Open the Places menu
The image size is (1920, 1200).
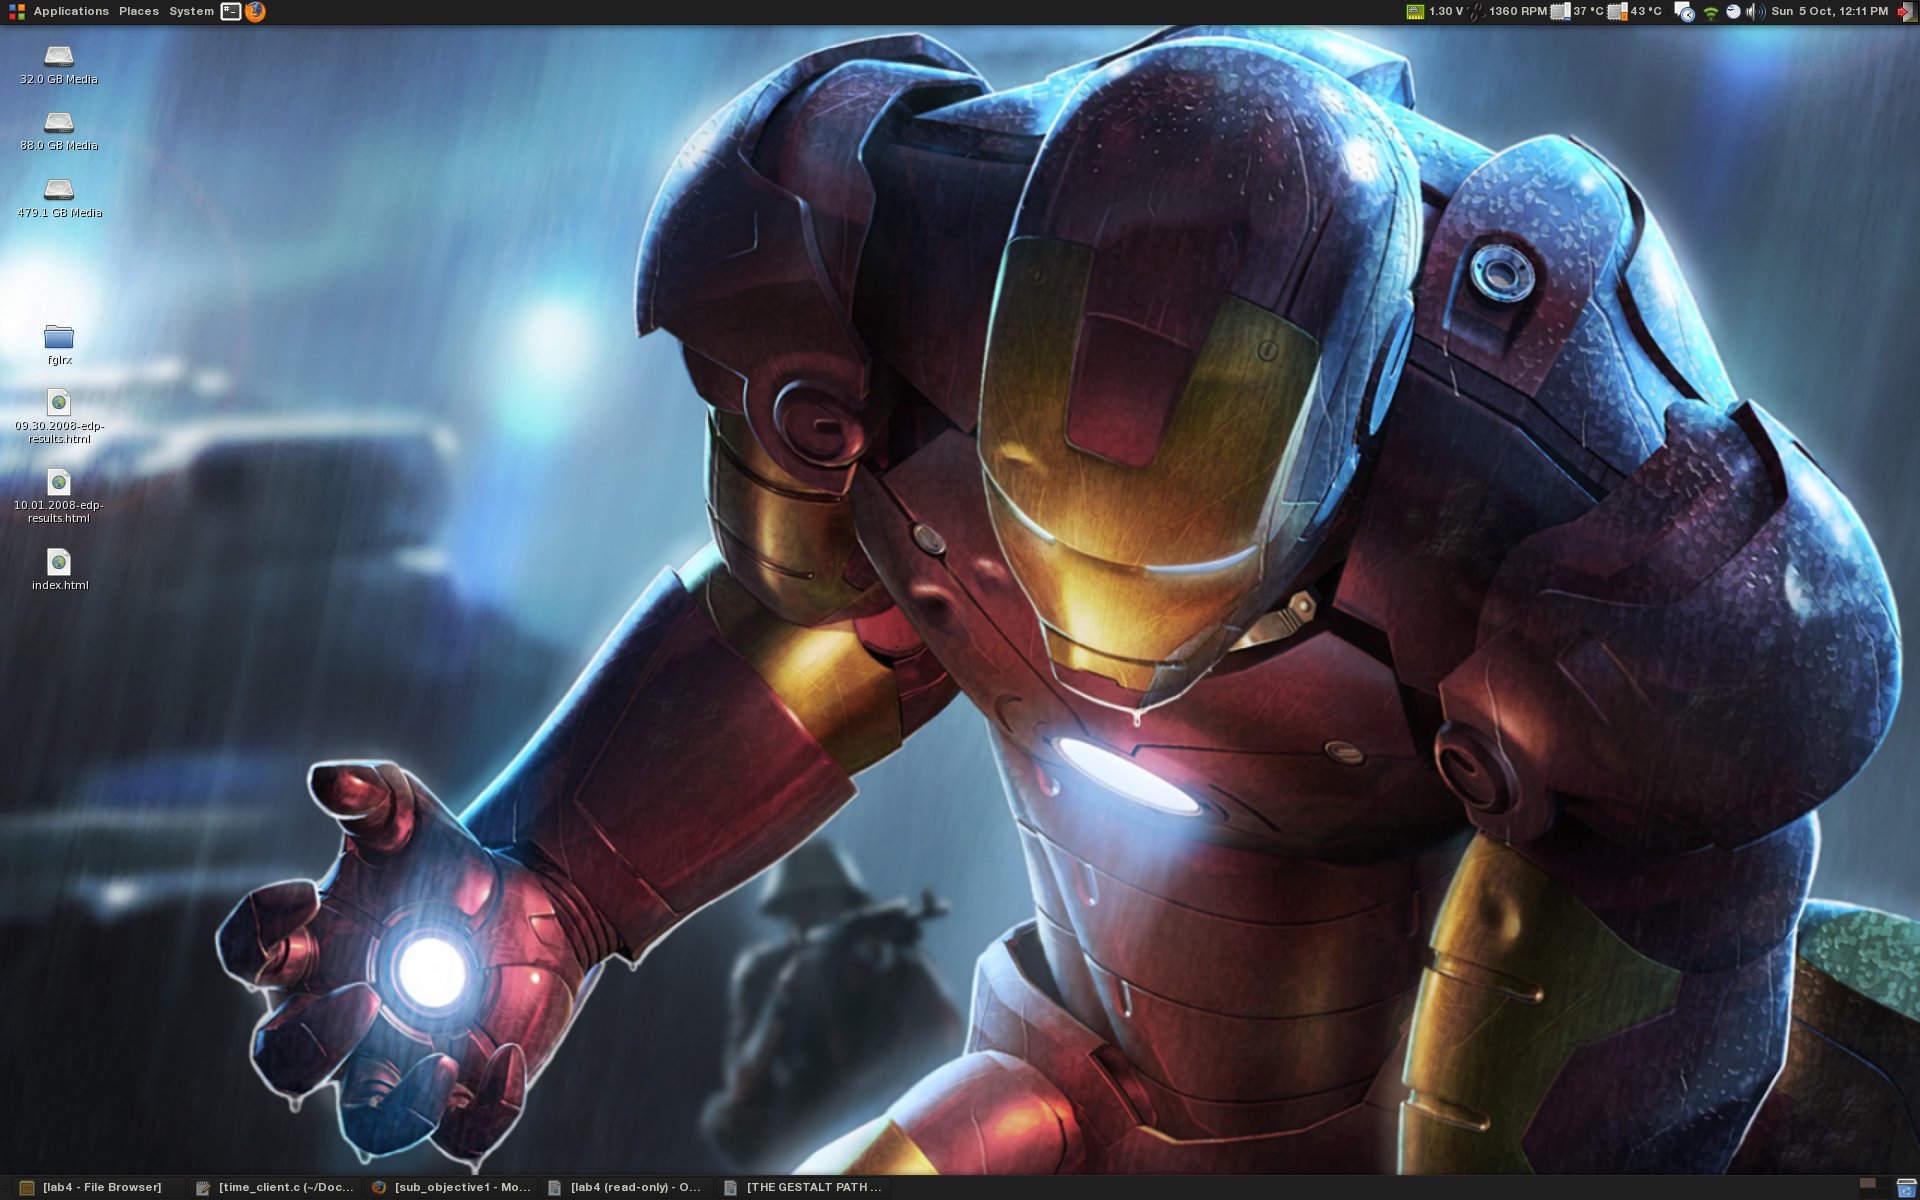tap(138, 12)
